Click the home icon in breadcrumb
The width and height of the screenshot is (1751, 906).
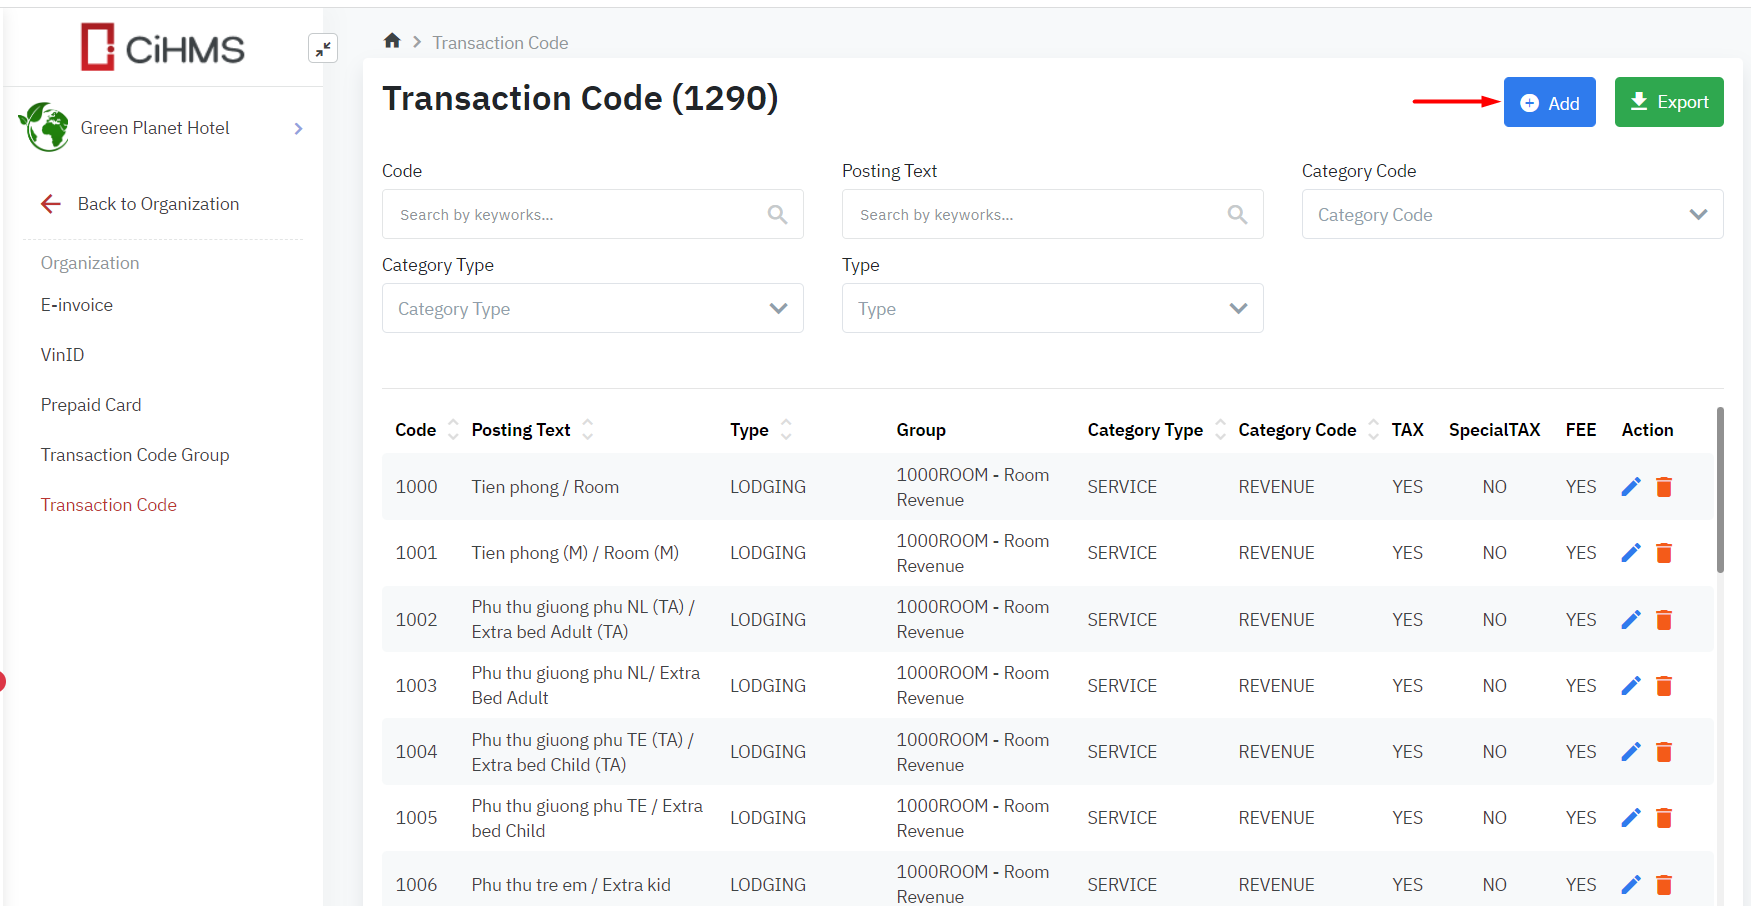[x=392, y=41]
